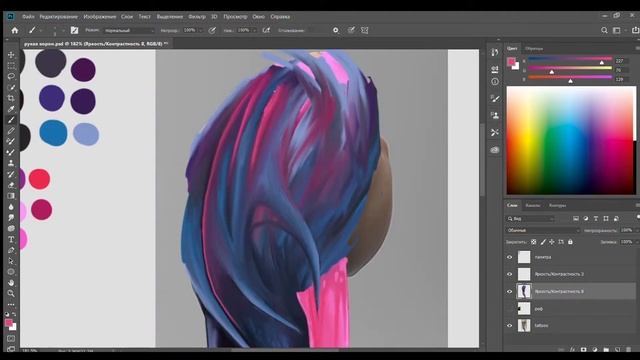Select the Type tool
This screenshot has height=360, width=640.
click(x=11, y=239)
